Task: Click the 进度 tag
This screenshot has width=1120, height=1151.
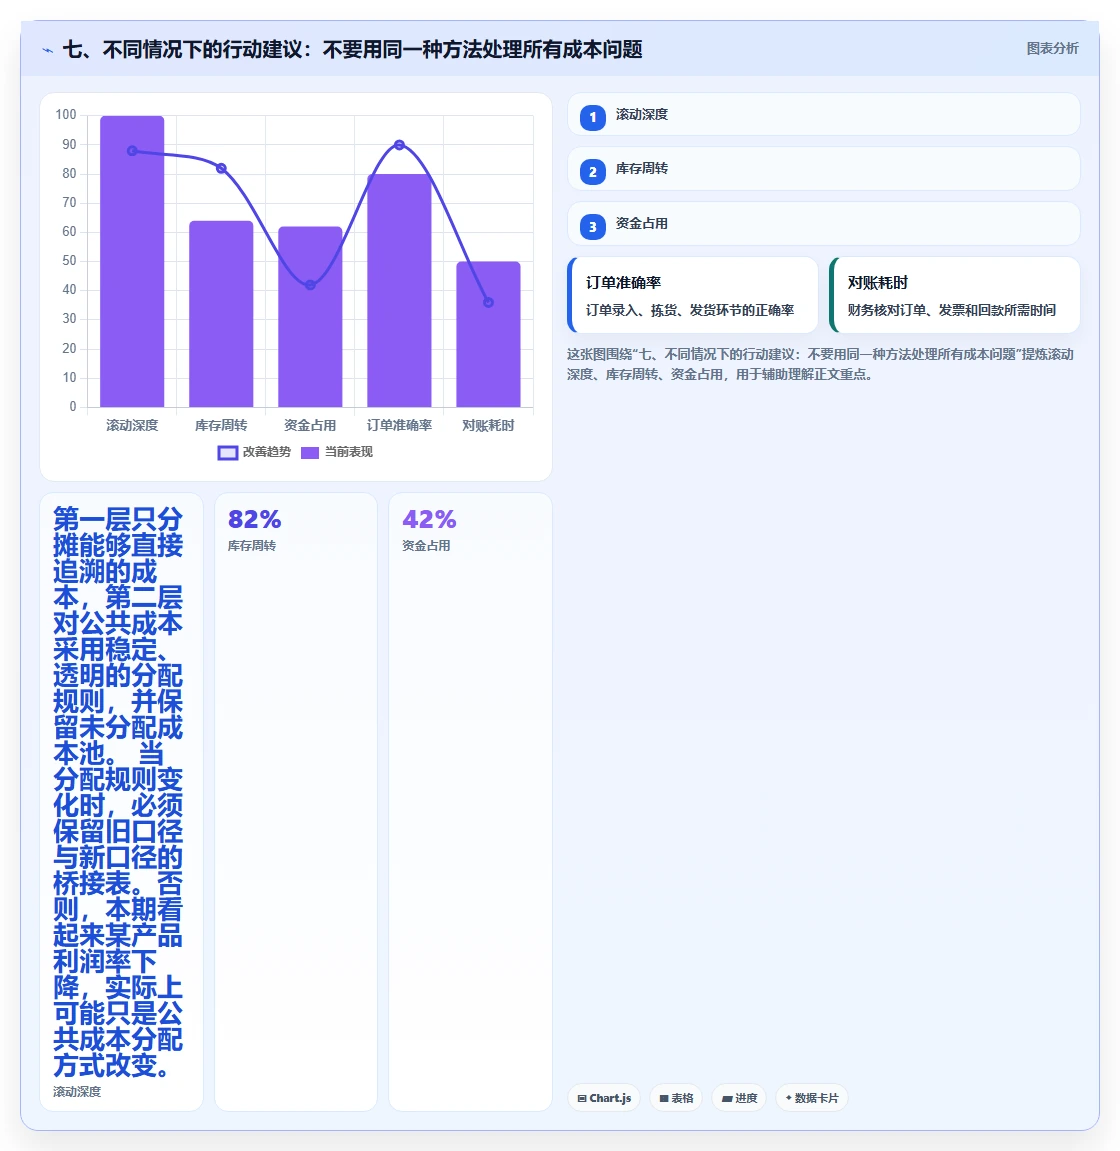Action: point(739,1098)
